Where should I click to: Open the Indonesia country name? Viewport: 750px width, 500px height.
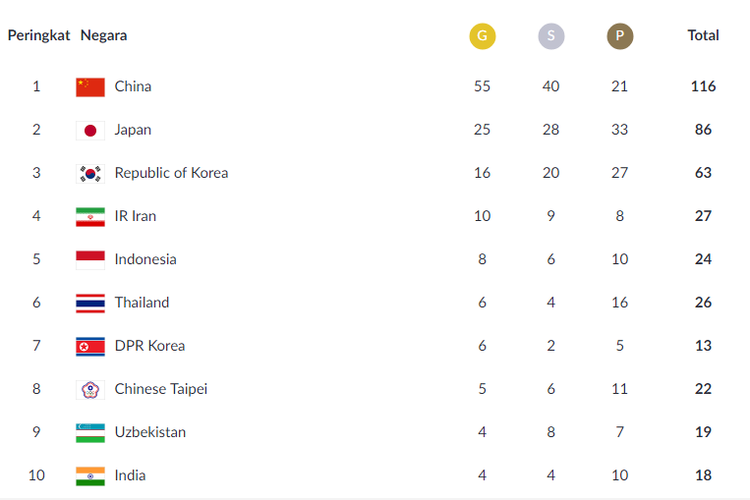point(145,259)
